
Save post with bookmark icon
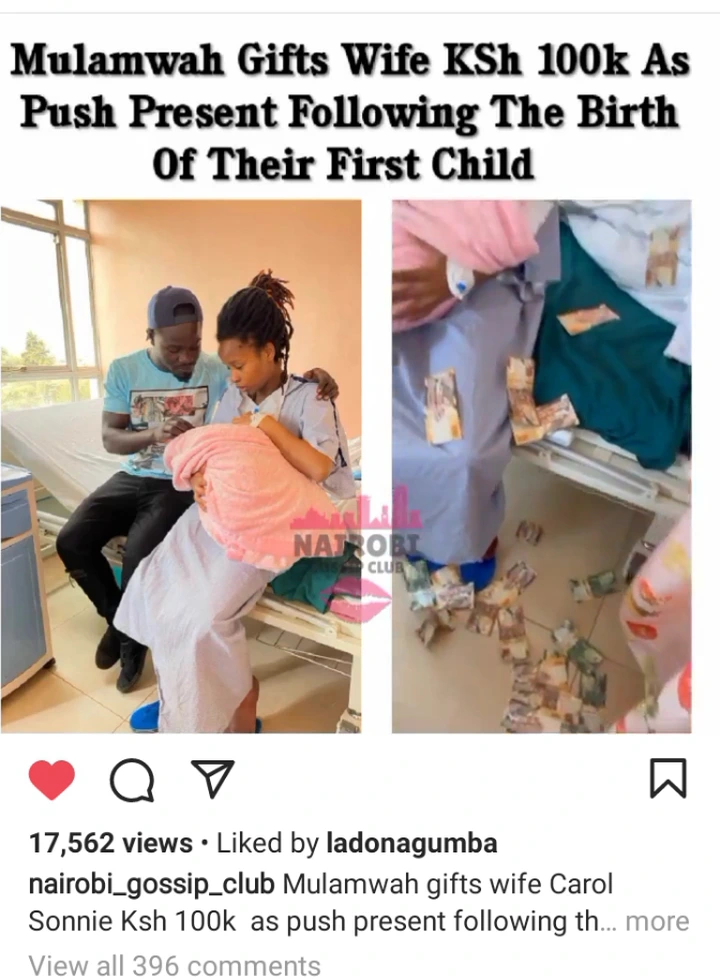click(x=668, y=779)
